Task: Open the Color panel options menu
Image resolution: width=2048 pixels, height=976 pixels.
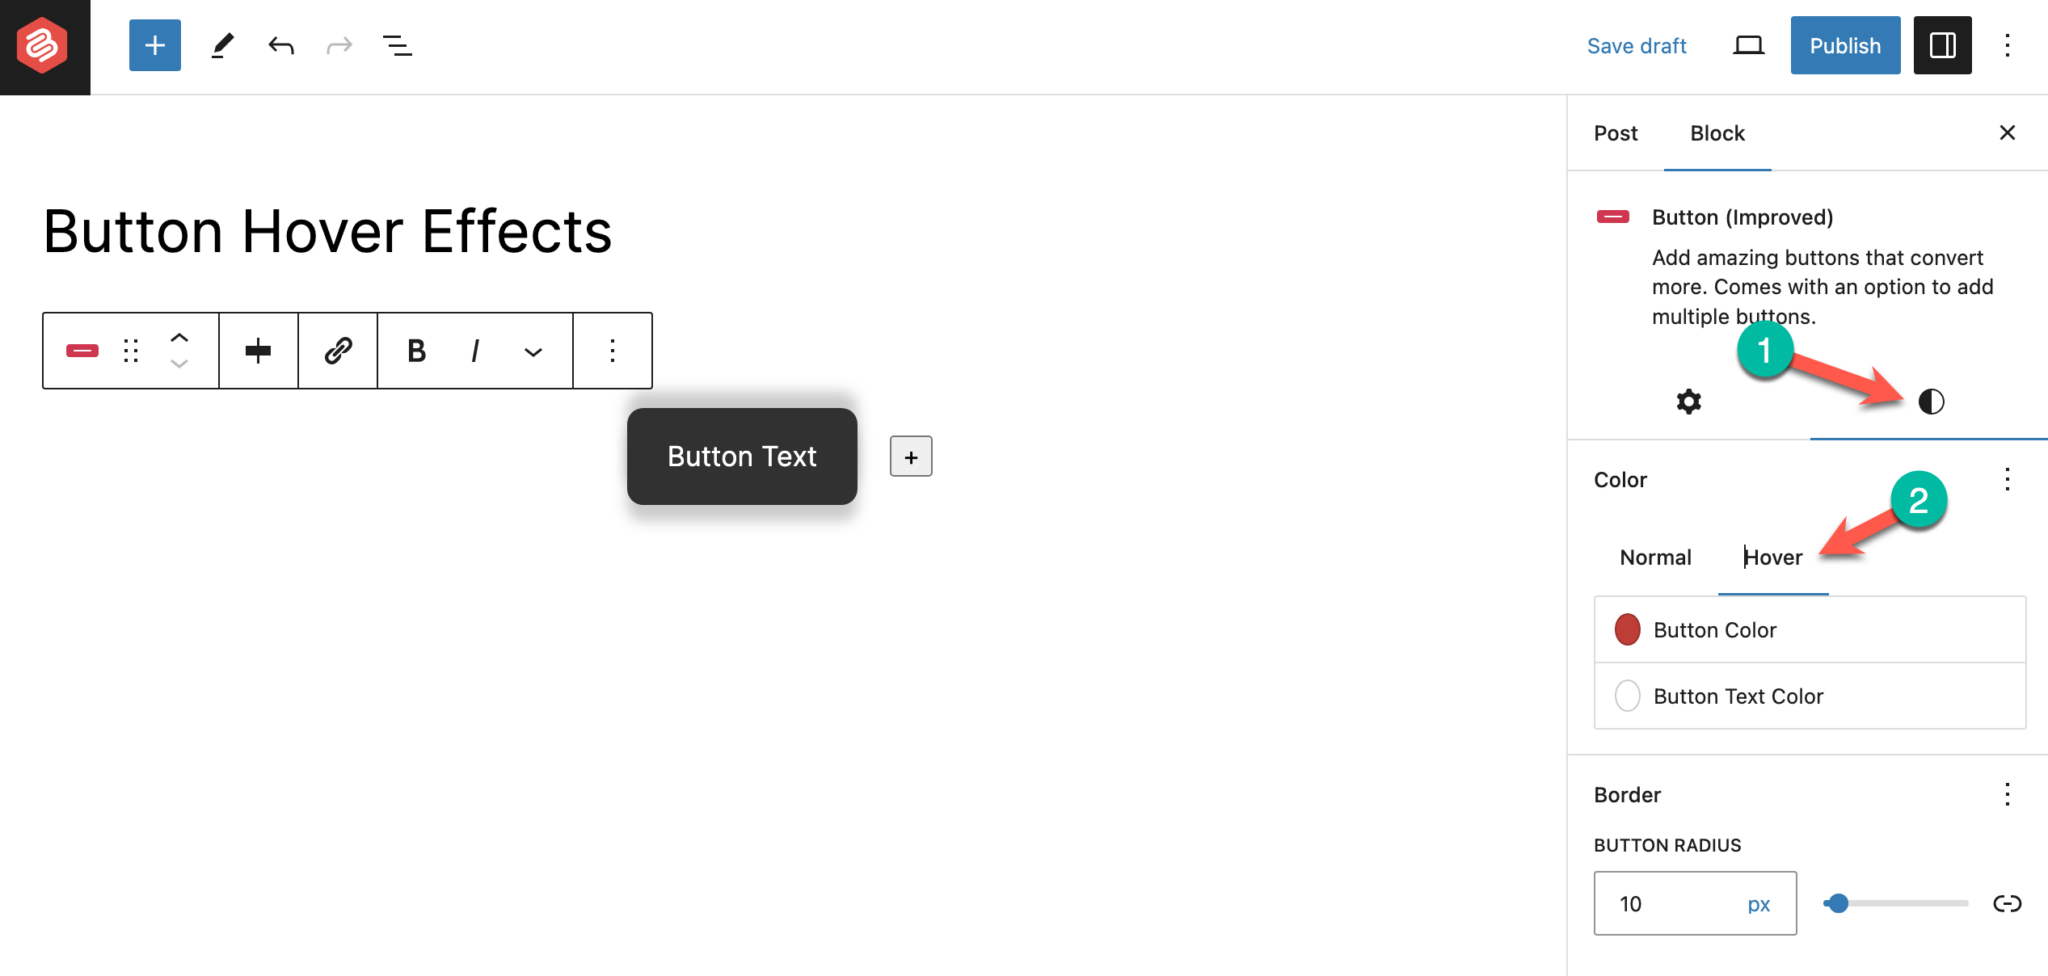Action: [2007, 479]
